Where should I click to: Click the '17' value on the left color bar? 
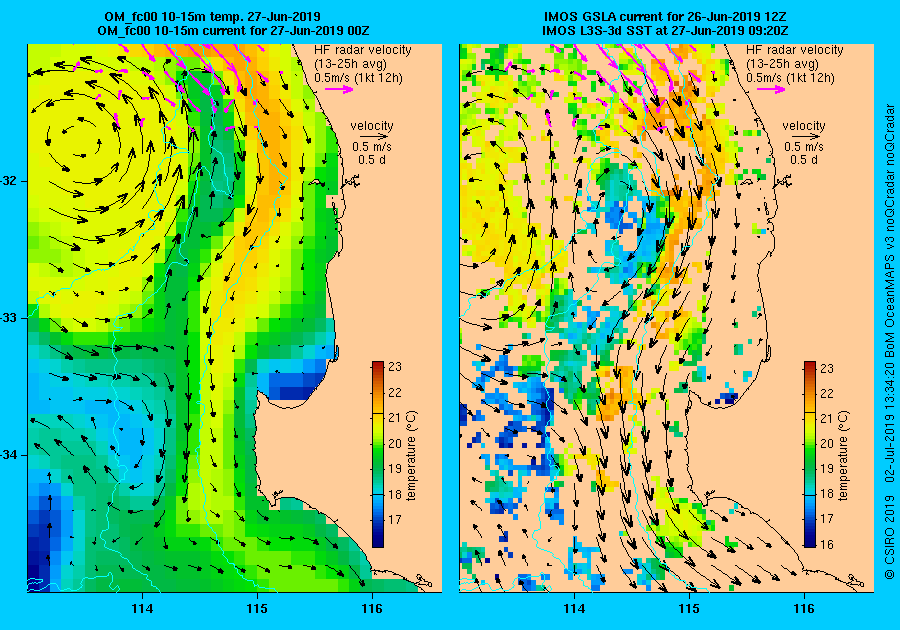pyautogui.click(x=395, y=519)
